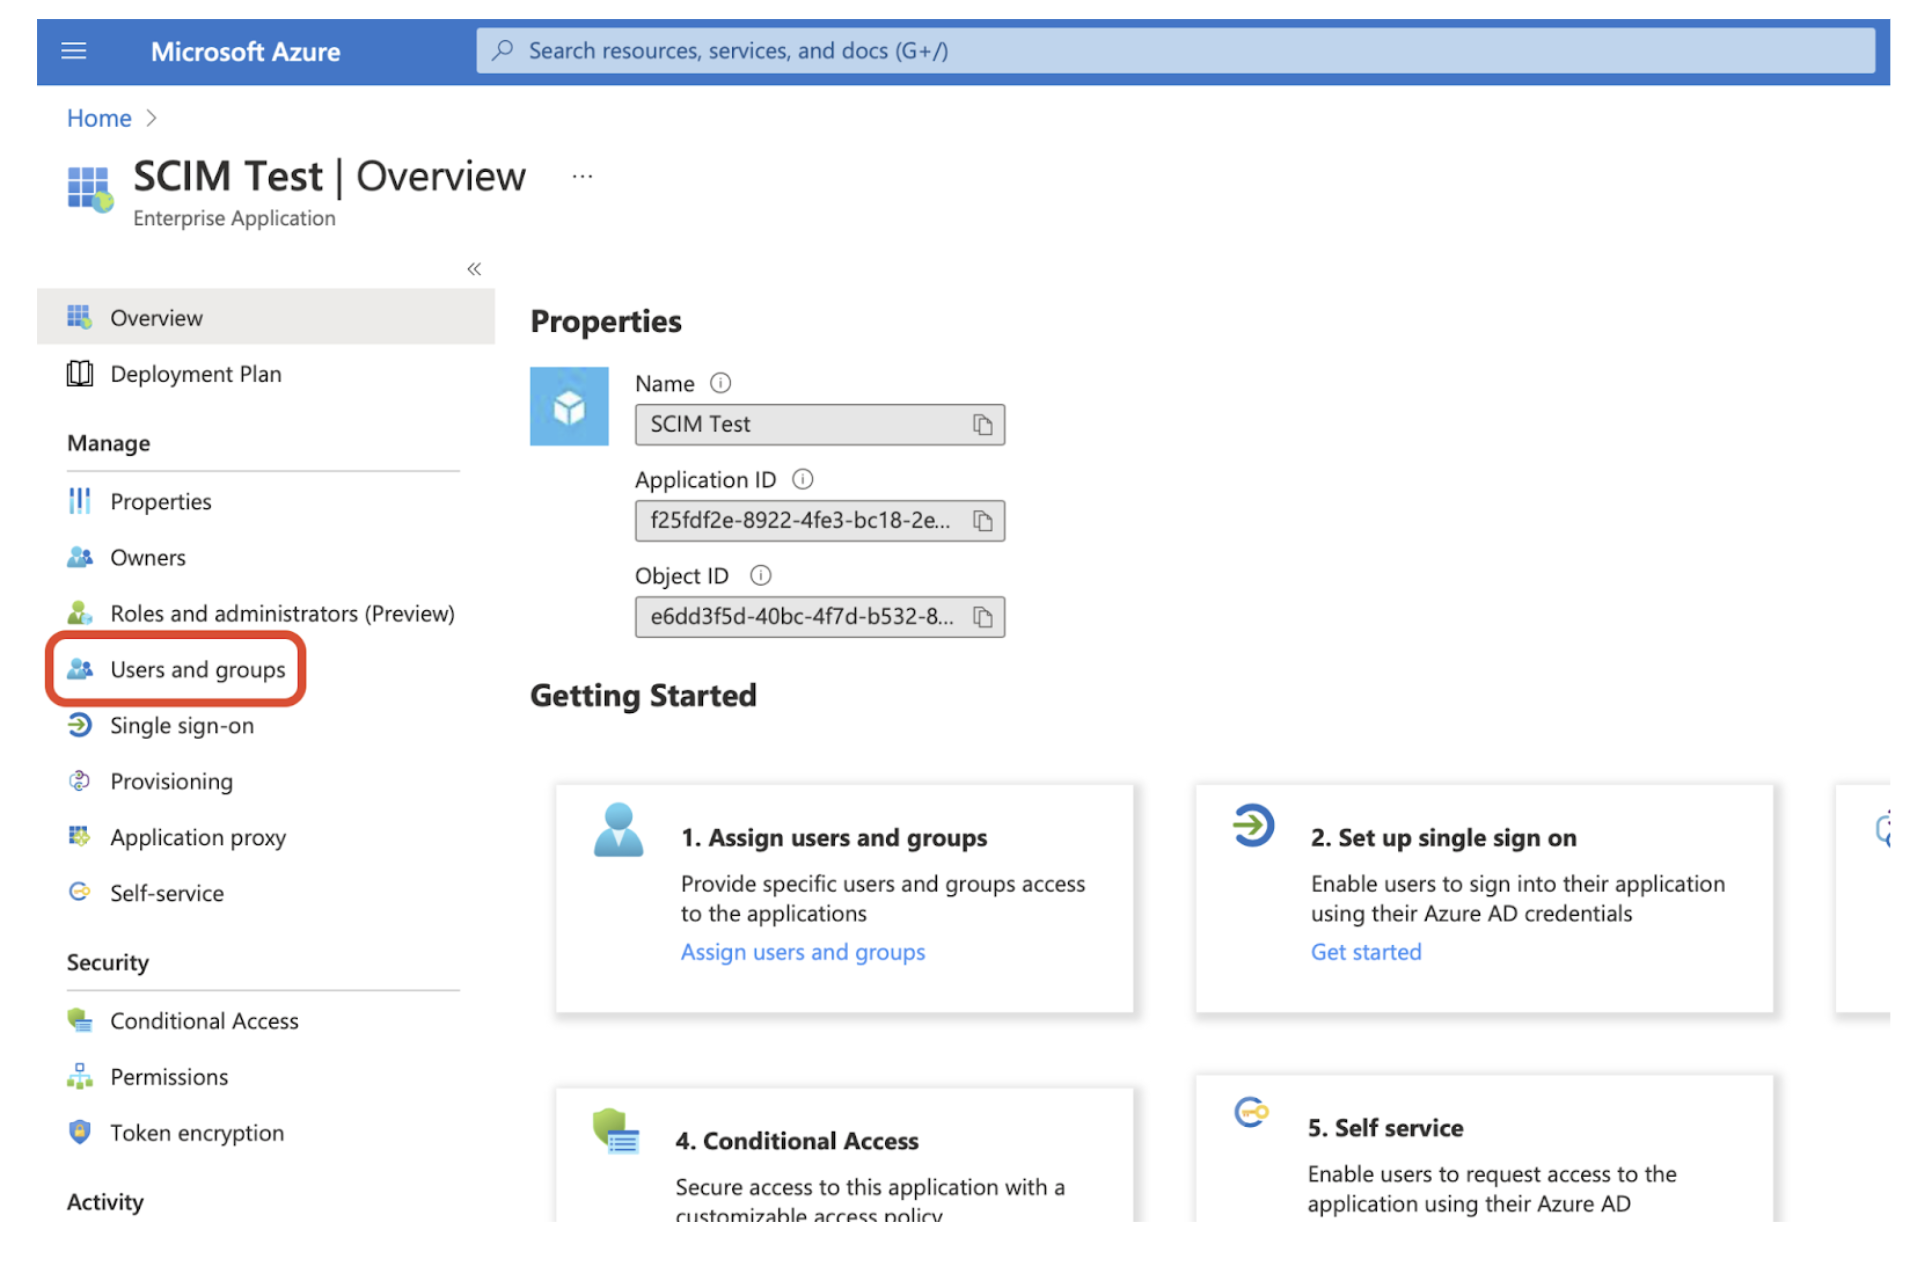
Task: Click the Roles and administrators icon
Action: [79, 613]
